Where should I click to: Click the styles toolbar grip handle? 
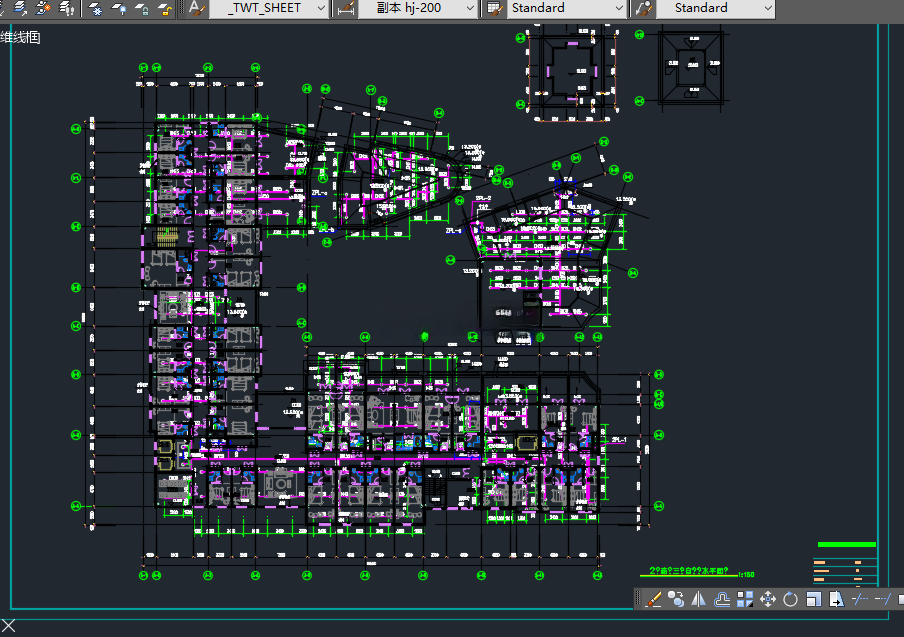[182, 8]
